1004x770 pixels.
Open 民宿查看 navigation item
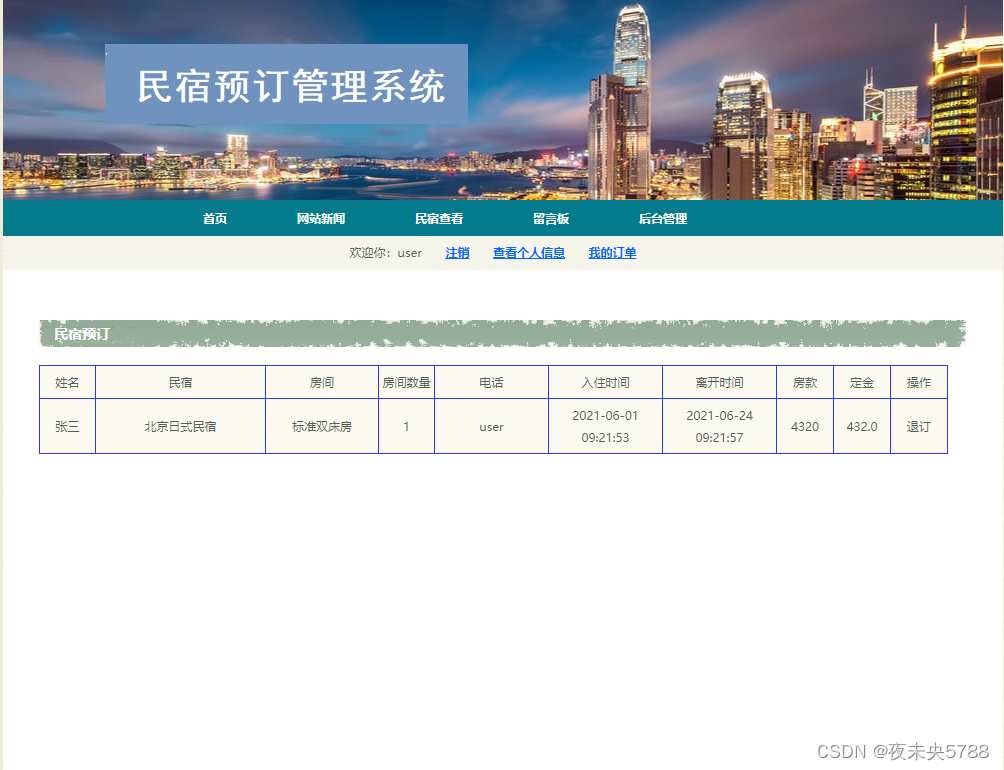(x=439, y=218)
